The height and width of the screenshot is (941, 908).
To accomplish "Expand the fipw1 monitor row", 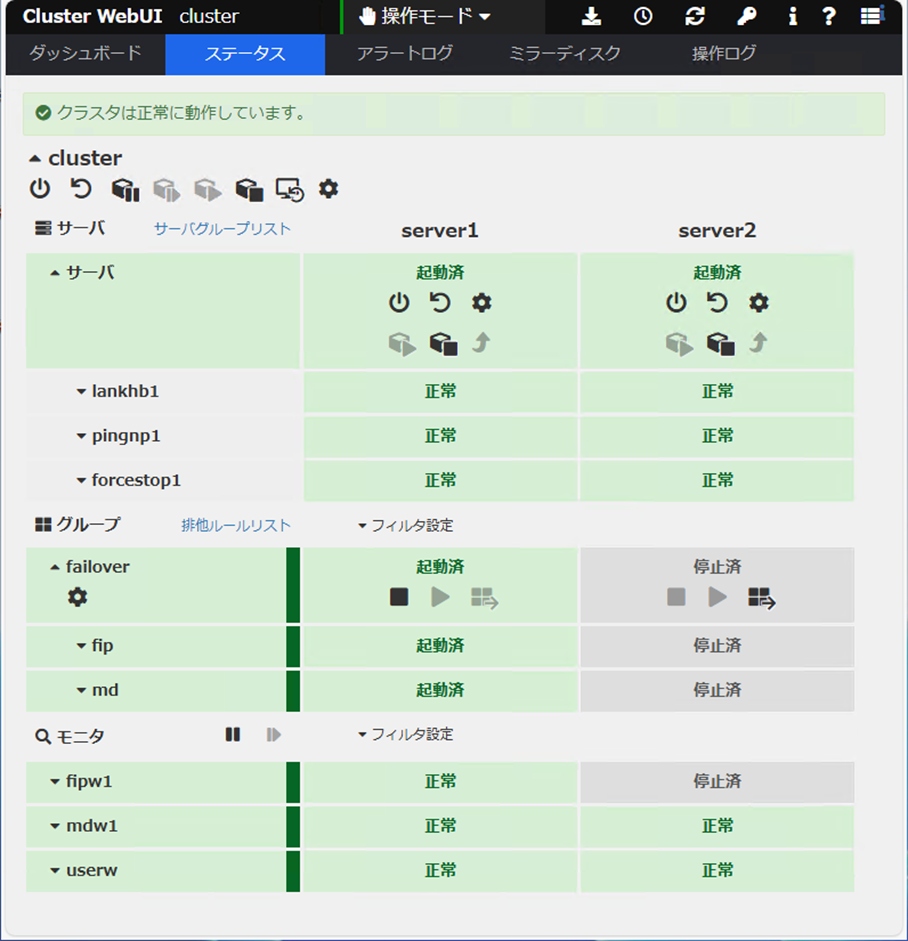I will pos(56,782).
